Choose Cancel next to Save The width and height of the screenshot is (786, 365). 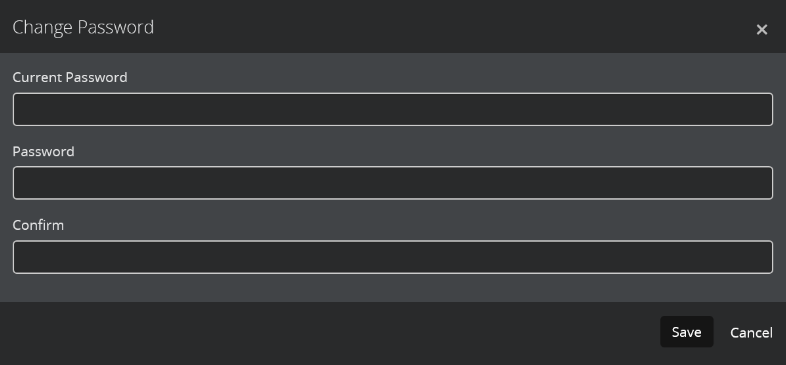coord(751,332)
